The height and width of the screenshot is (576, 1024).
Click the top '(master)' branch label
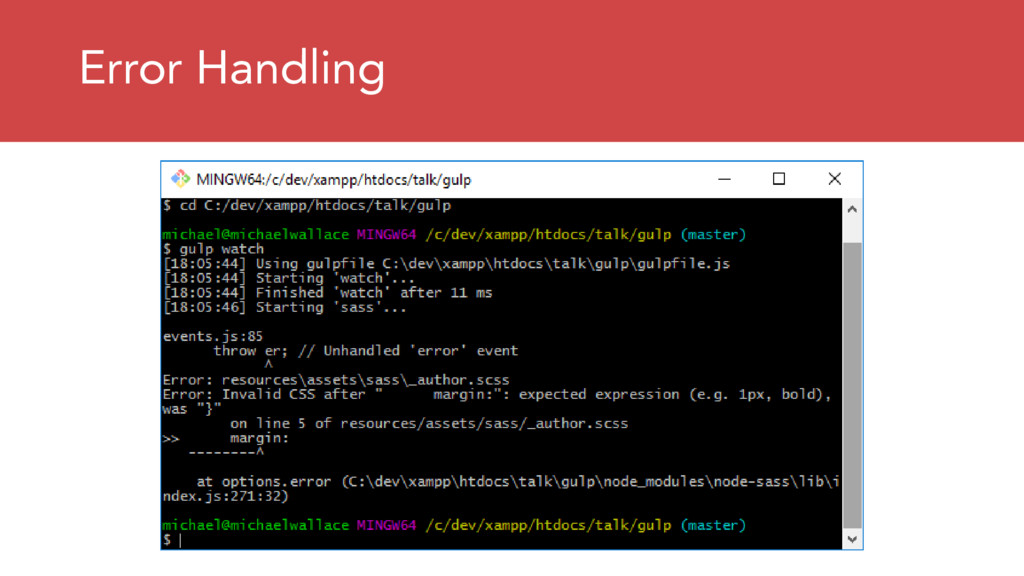tap(713, 234)
